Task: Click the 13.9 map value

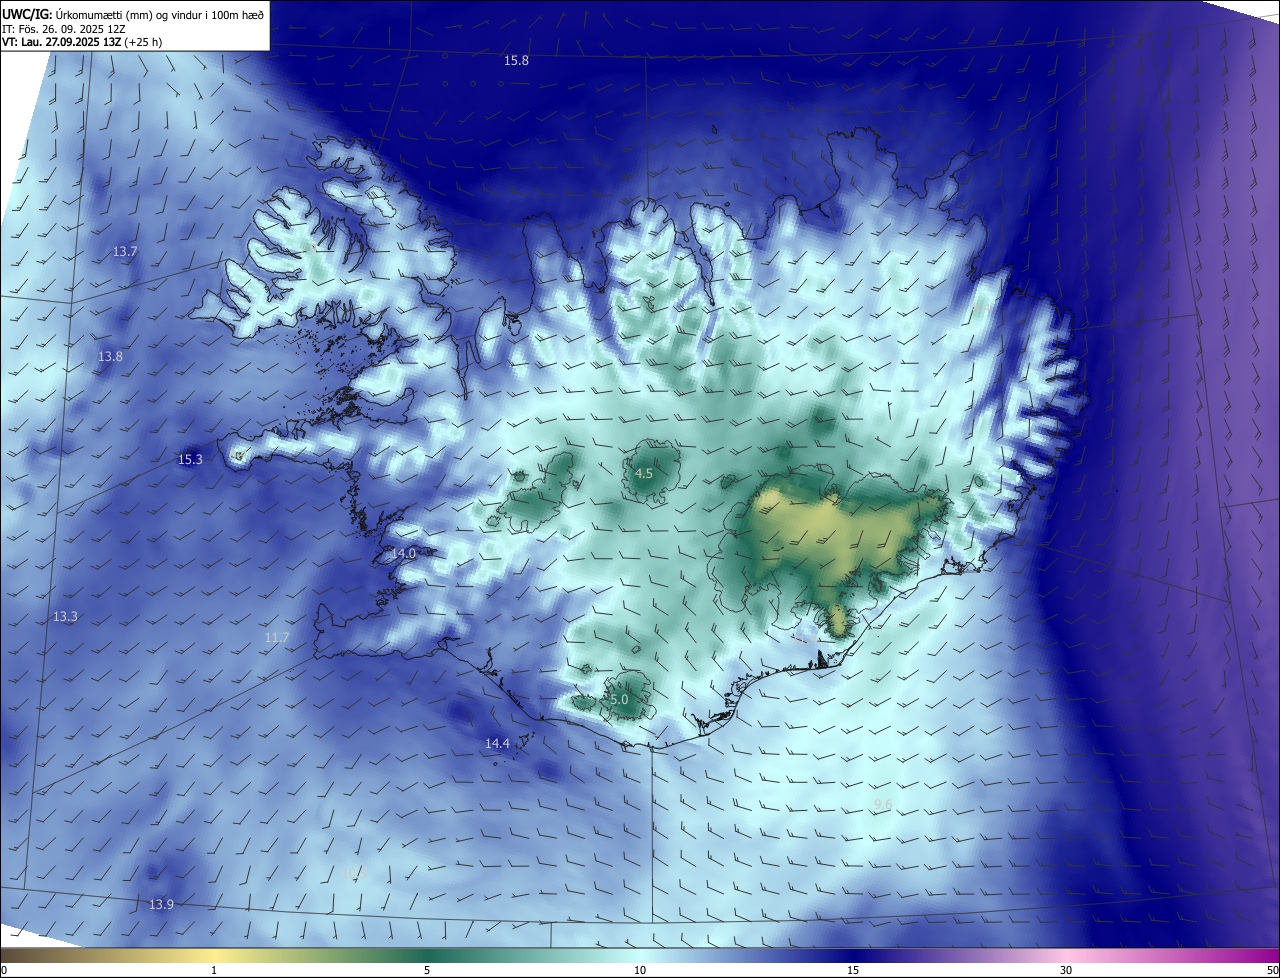Action: click(161, 905)
